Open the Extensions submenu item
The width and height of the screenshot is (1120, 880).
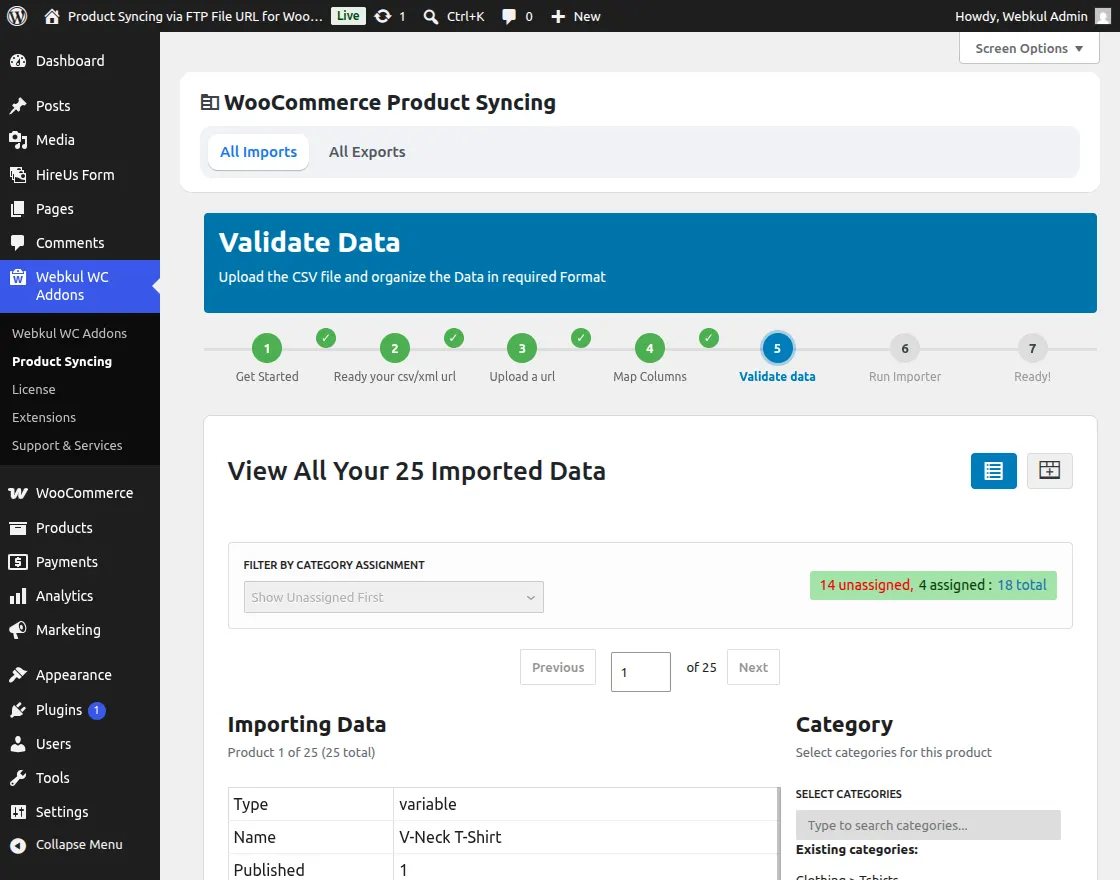point(44,417)
